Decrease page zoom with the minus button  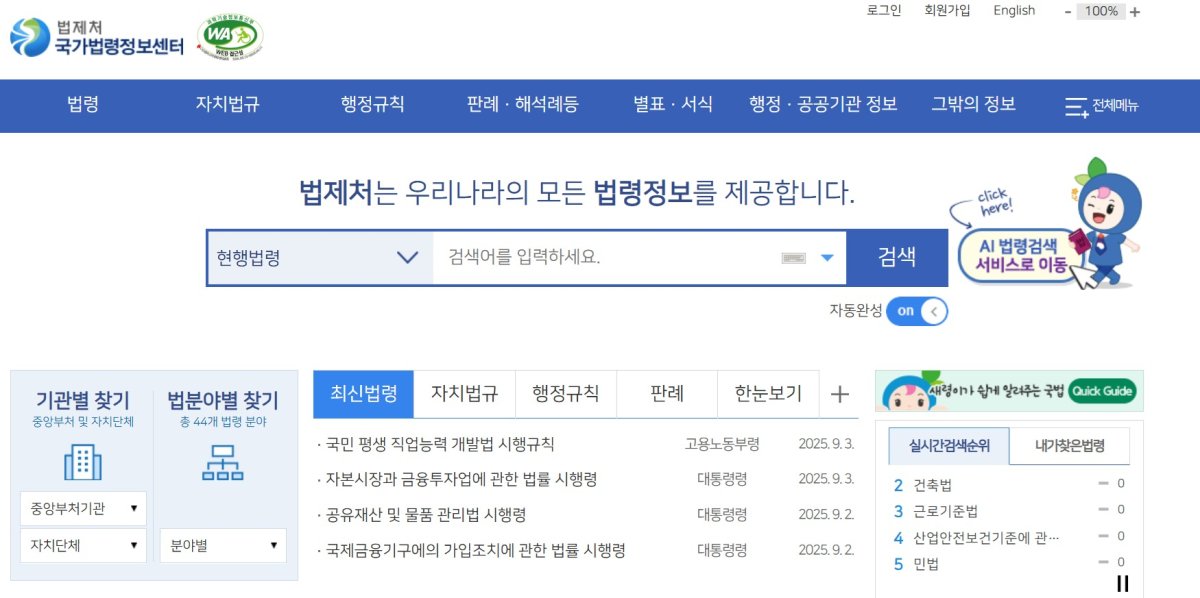pyautogui.click(x=1068, y=12)
